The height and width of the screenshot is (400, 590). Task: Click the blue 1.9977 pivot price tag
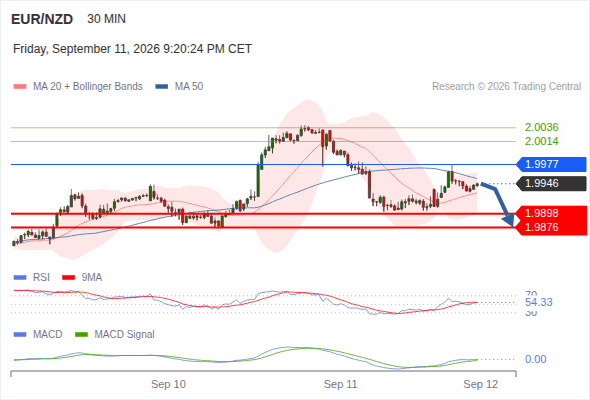click(551, 164)
